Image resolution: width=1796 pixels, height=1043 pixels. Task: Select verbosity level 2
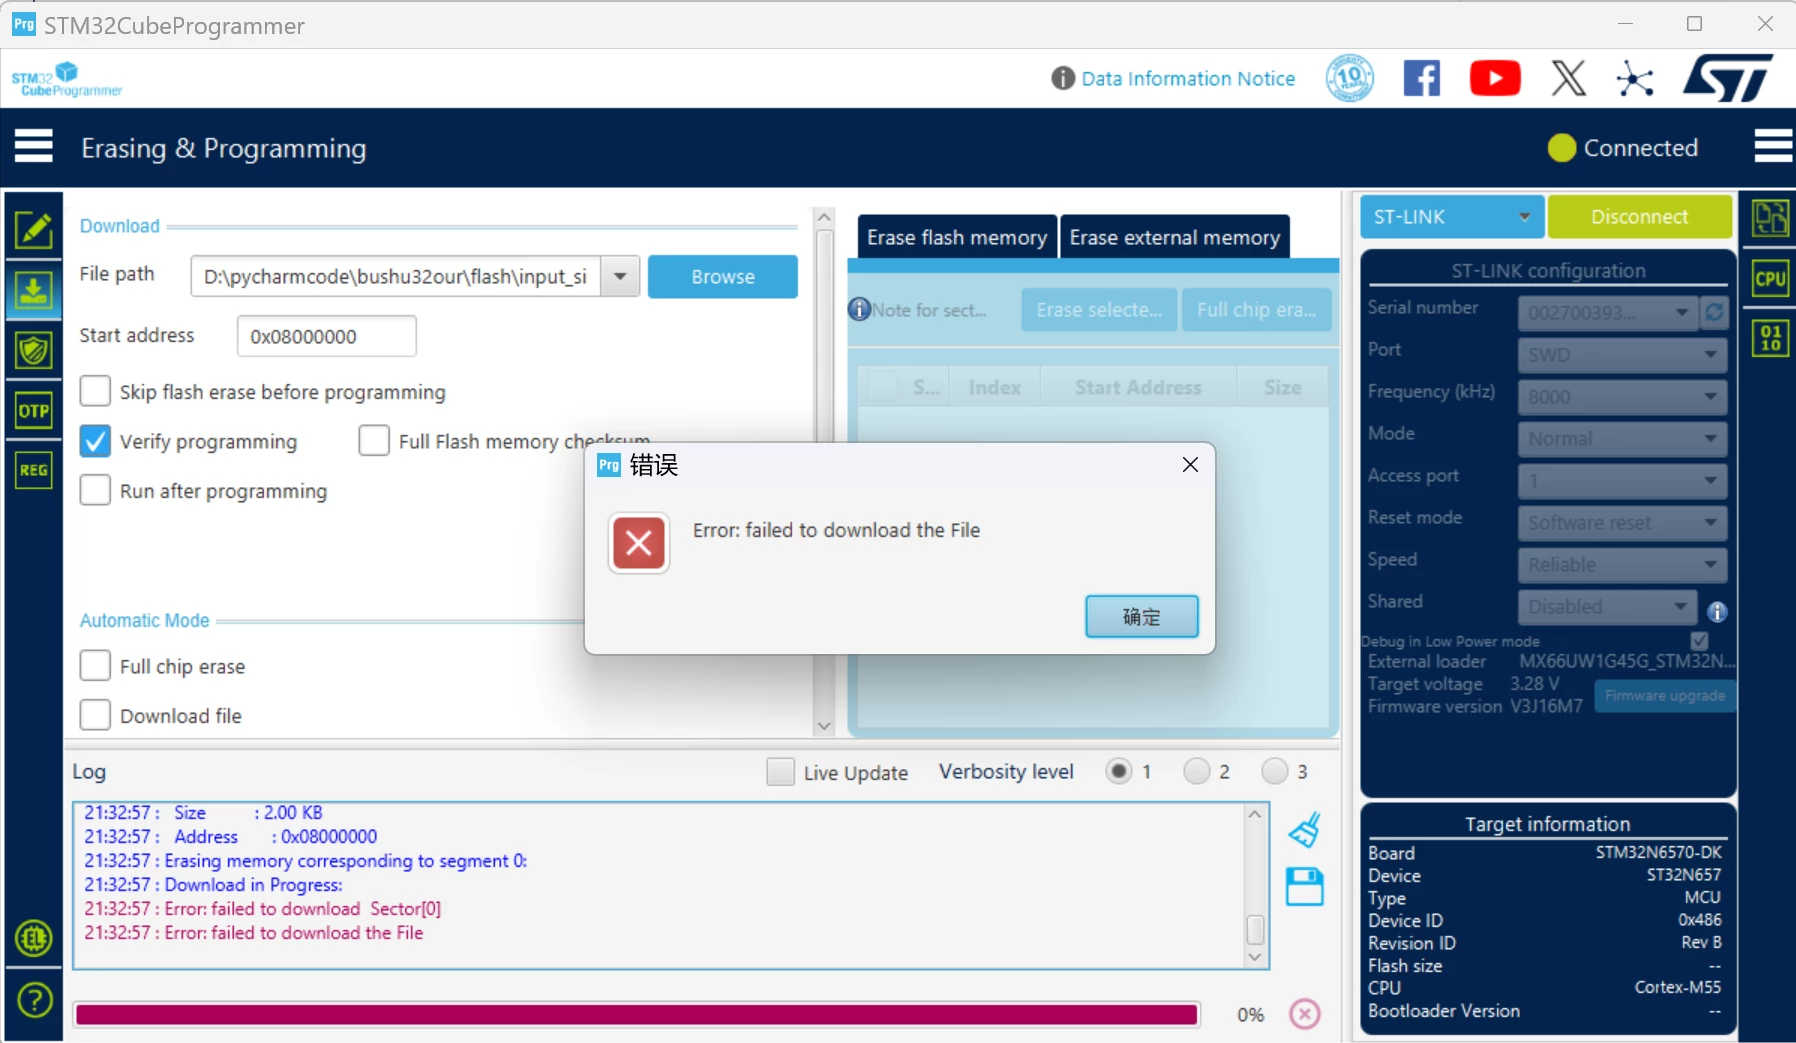click(x=1196, y=771)
